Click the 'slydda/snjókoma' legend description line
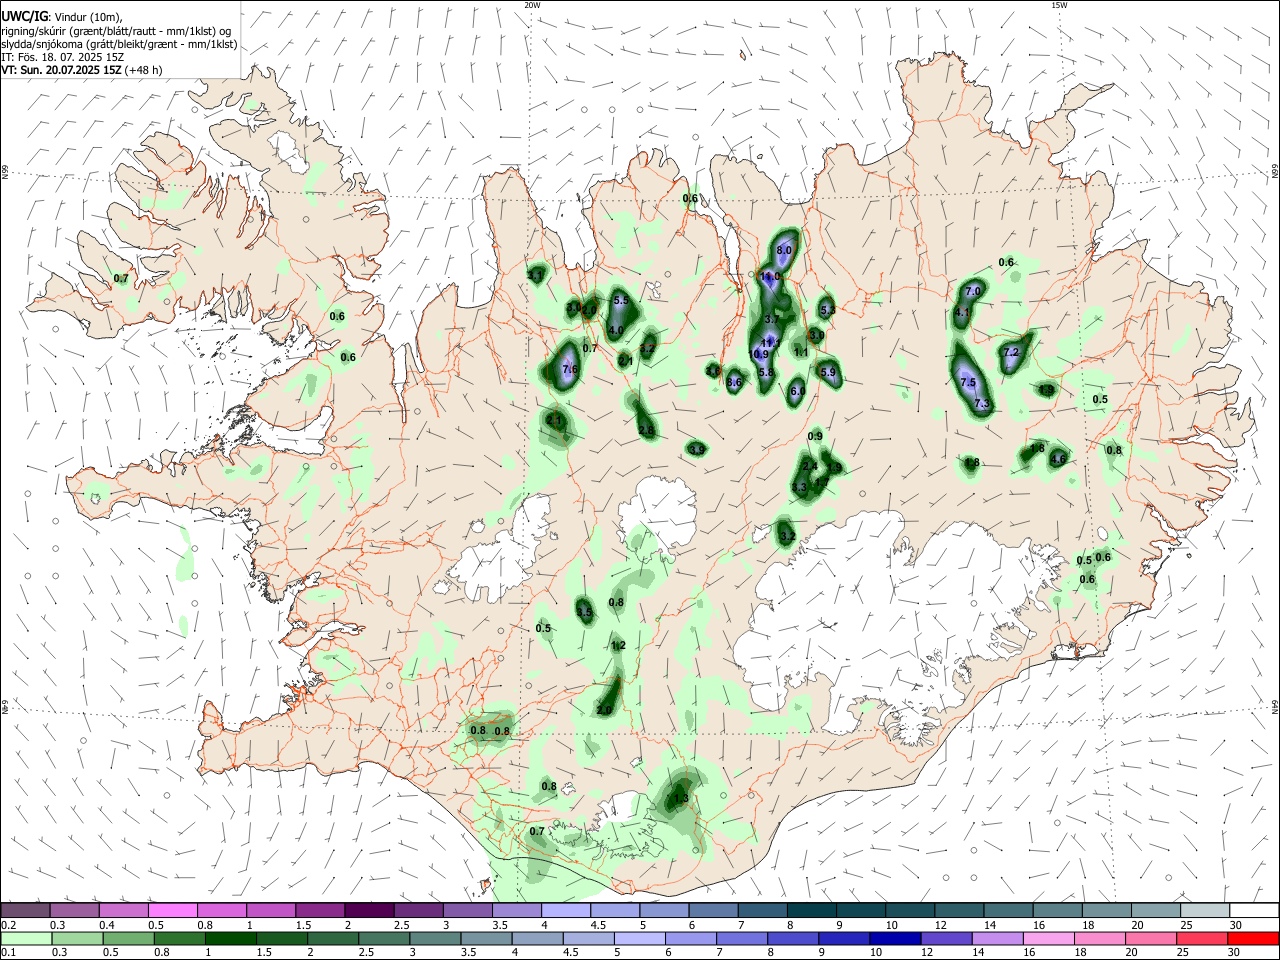1280x960 pixels. (x=119, y=44)
